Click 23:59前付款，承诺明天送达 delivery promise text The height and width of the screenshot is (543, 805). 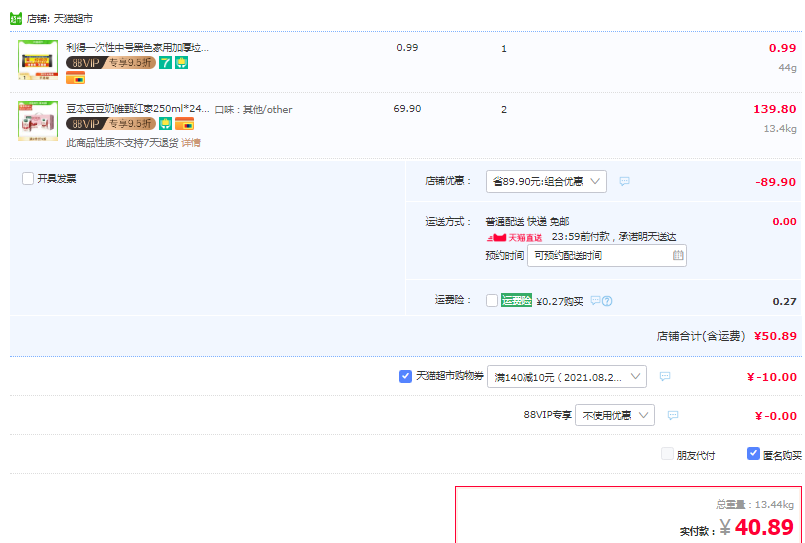pyautogui.click(x=614, y=237)
